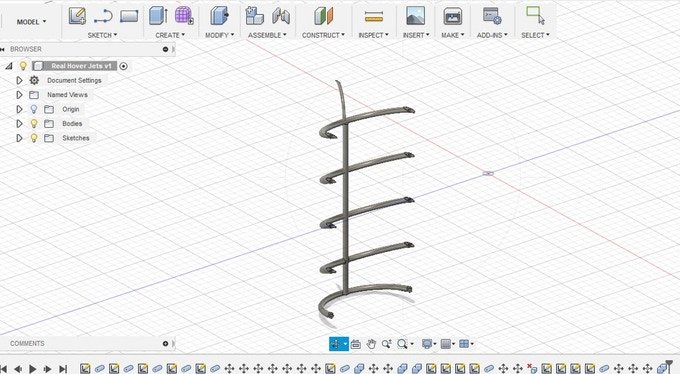
Task: Open the MODEL workspace dropdown
Action: click(x=31, y=22)
